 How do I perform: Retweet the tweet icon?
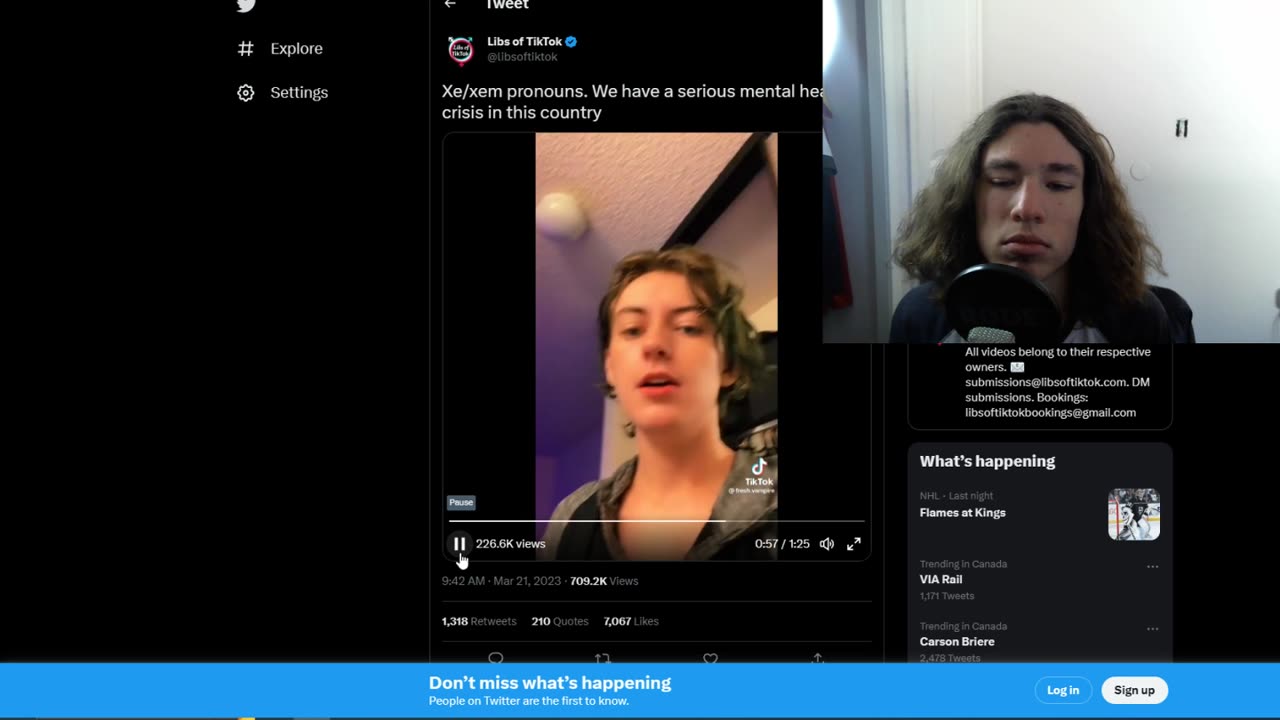602,659
